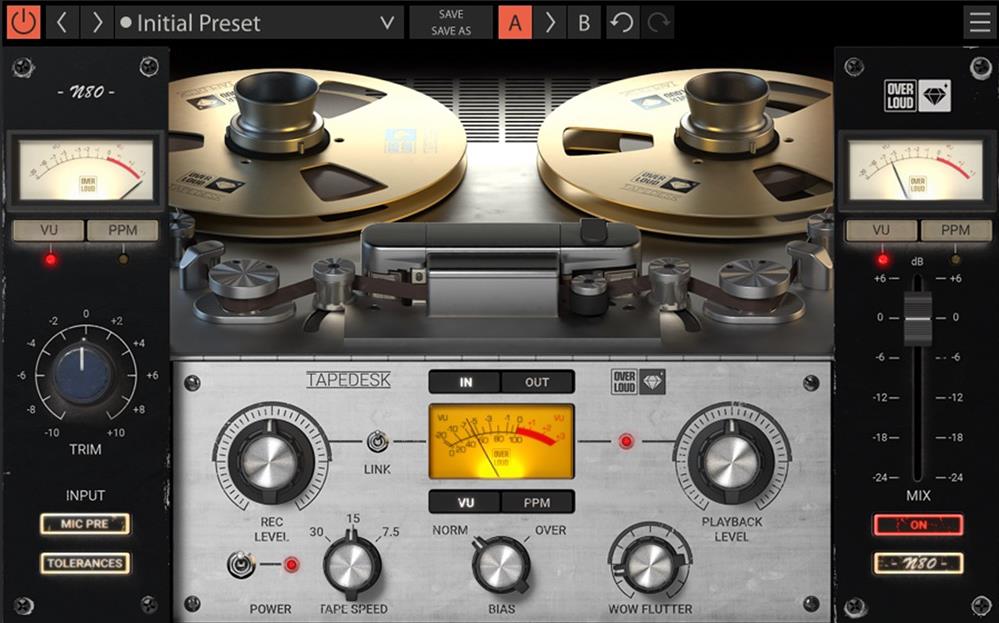999x623 pixels.
Task: Click the REC LEVEL knob
Action: [x=271, y=460]
